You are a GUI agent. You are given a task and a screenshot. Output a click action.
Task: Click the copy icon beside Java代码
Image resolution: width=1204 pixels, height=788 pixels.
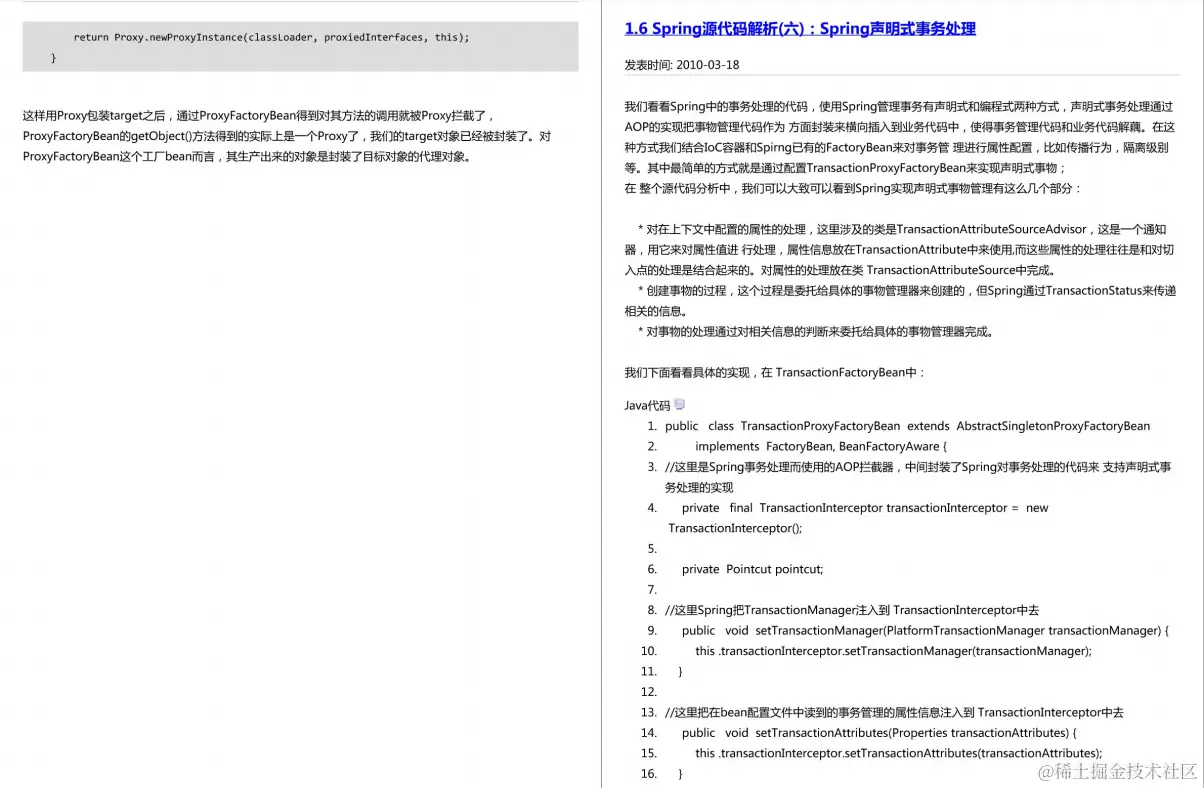pyautogui.click(x=679, y=404)
